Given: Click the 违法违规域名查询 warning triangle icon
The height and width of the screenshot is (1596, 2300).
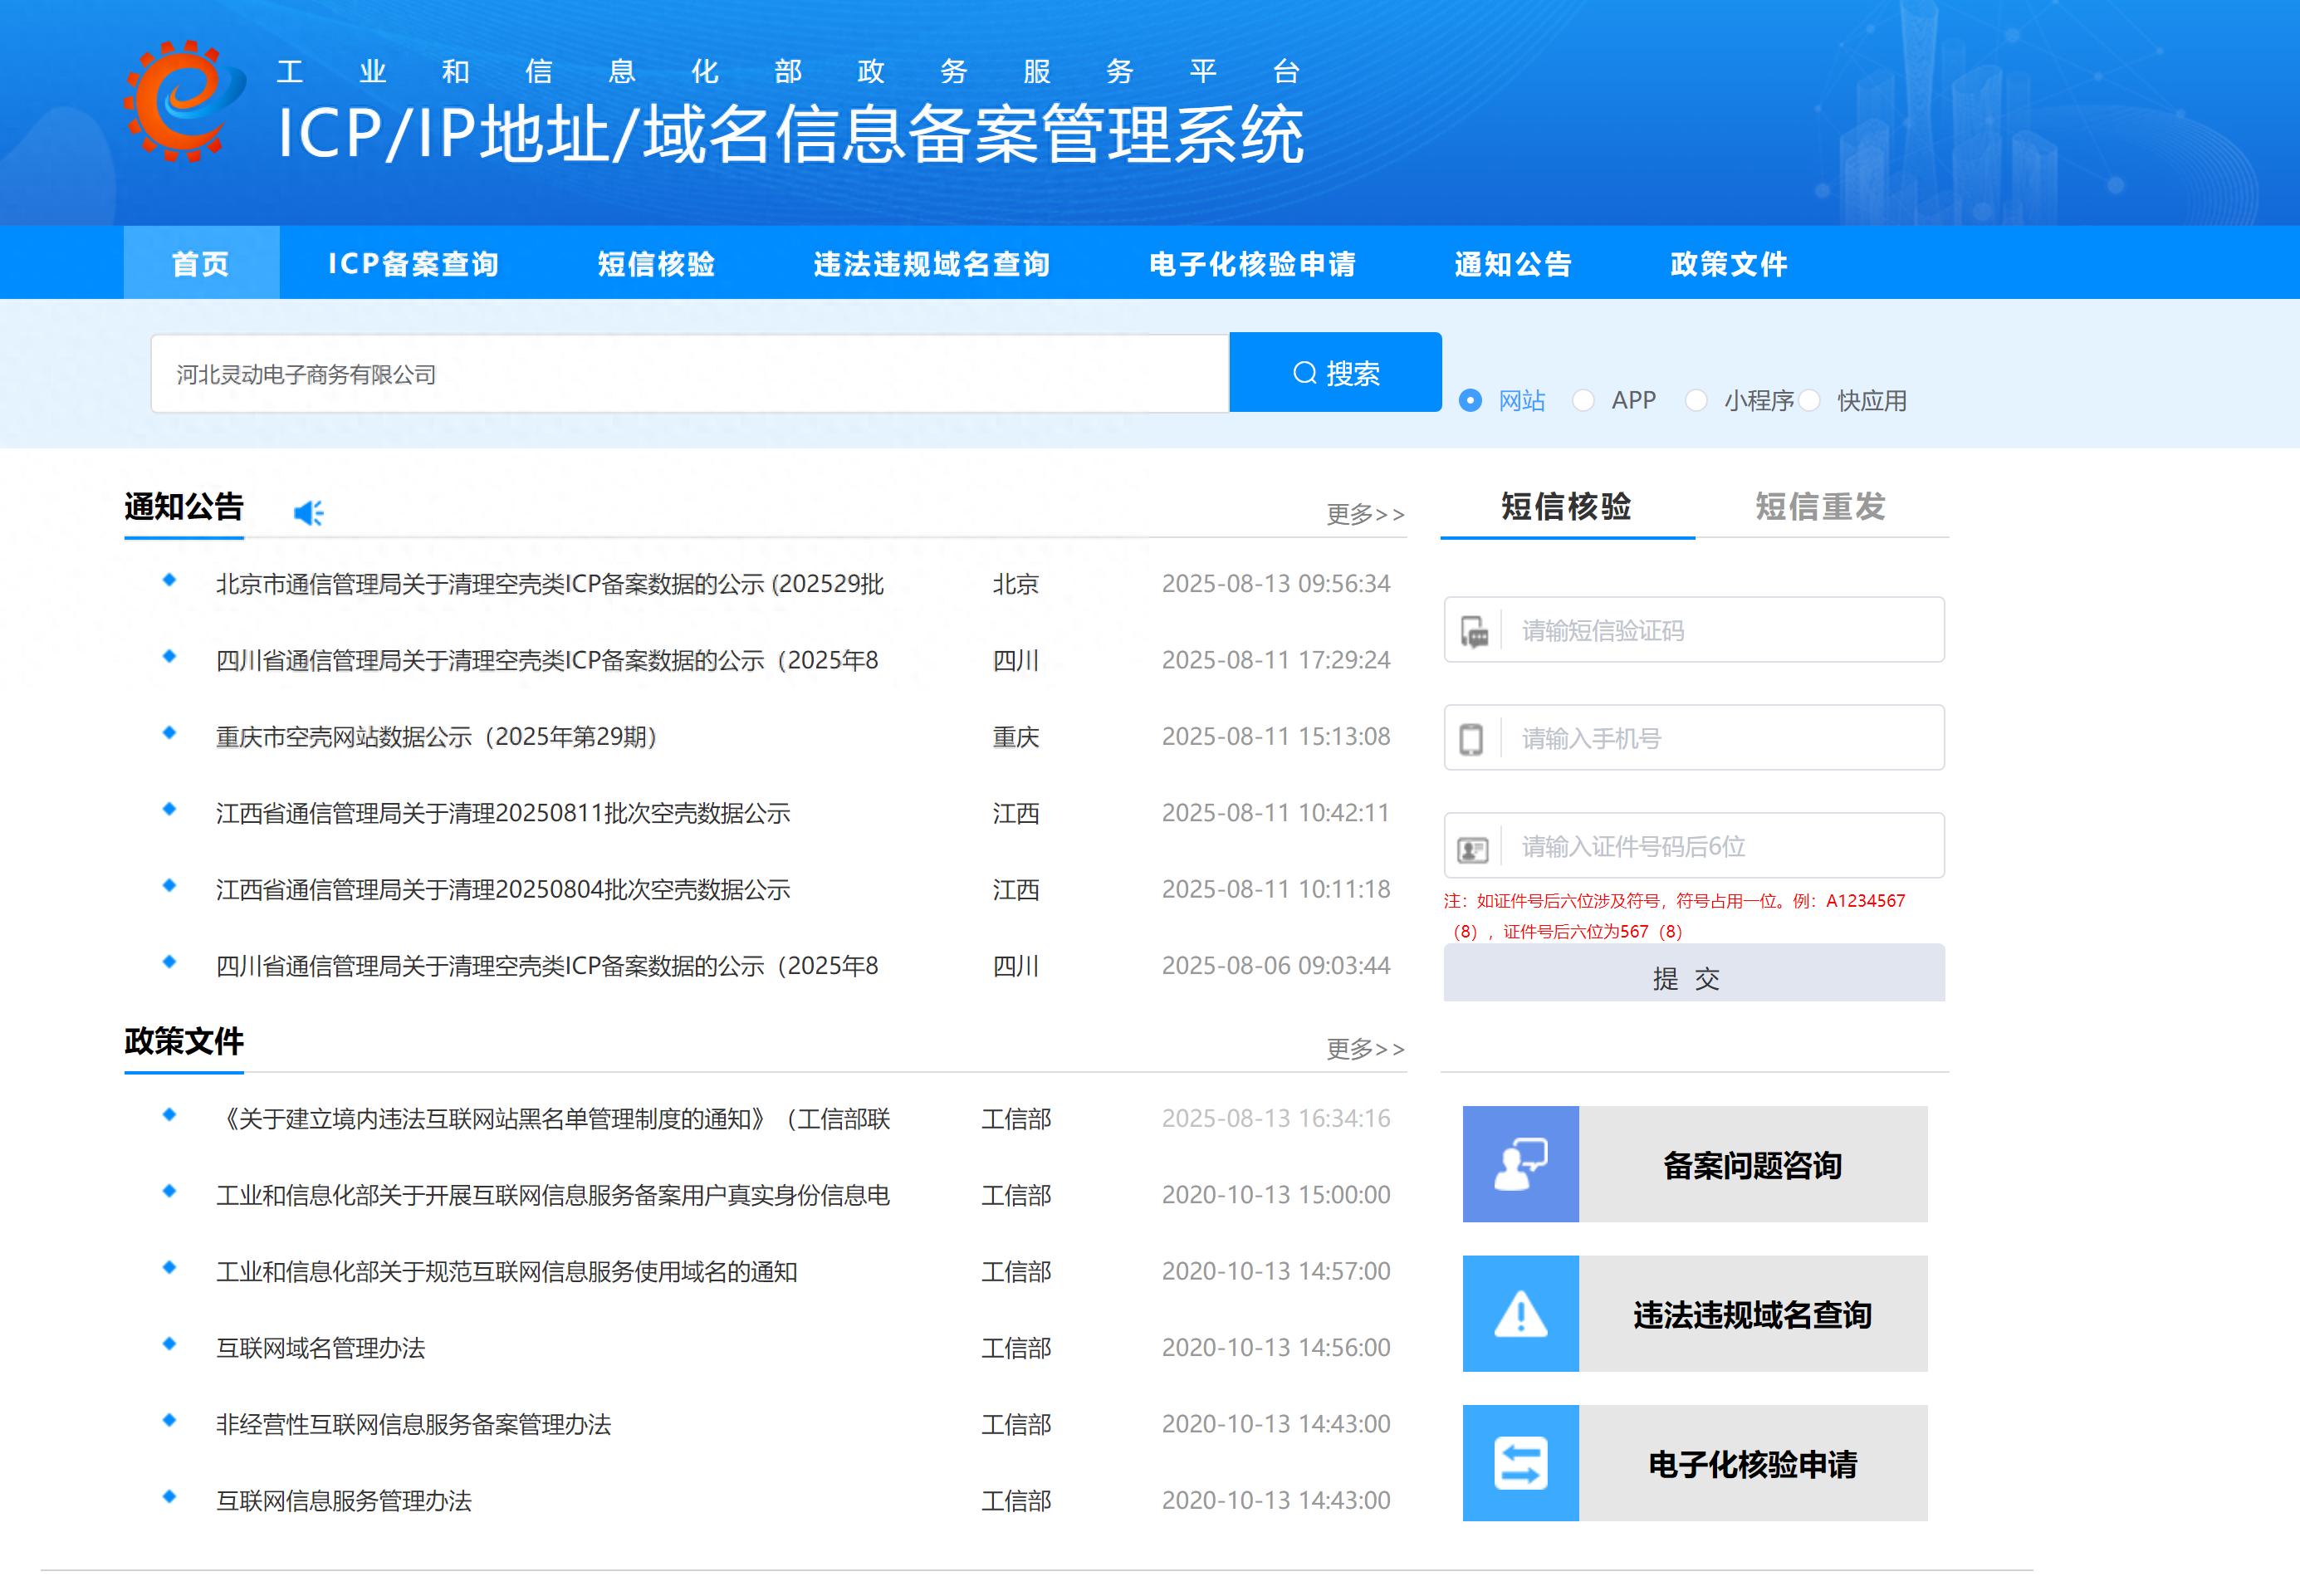Looking at the screenshot, I should pyautogui.click(x=1520, y=1314).
